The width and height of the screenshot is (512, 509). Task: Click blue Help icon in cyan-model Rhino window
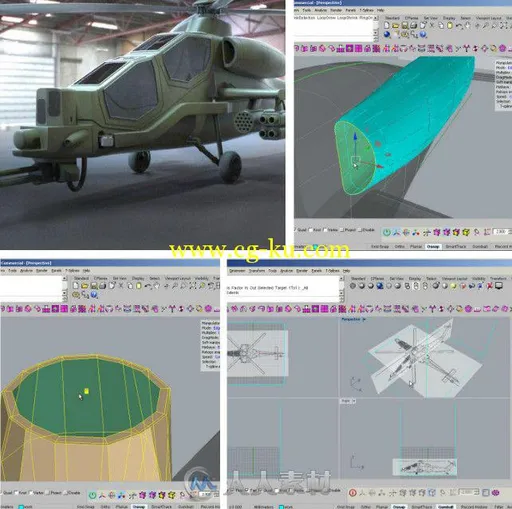pyautogui.click(x=423, y=34)
